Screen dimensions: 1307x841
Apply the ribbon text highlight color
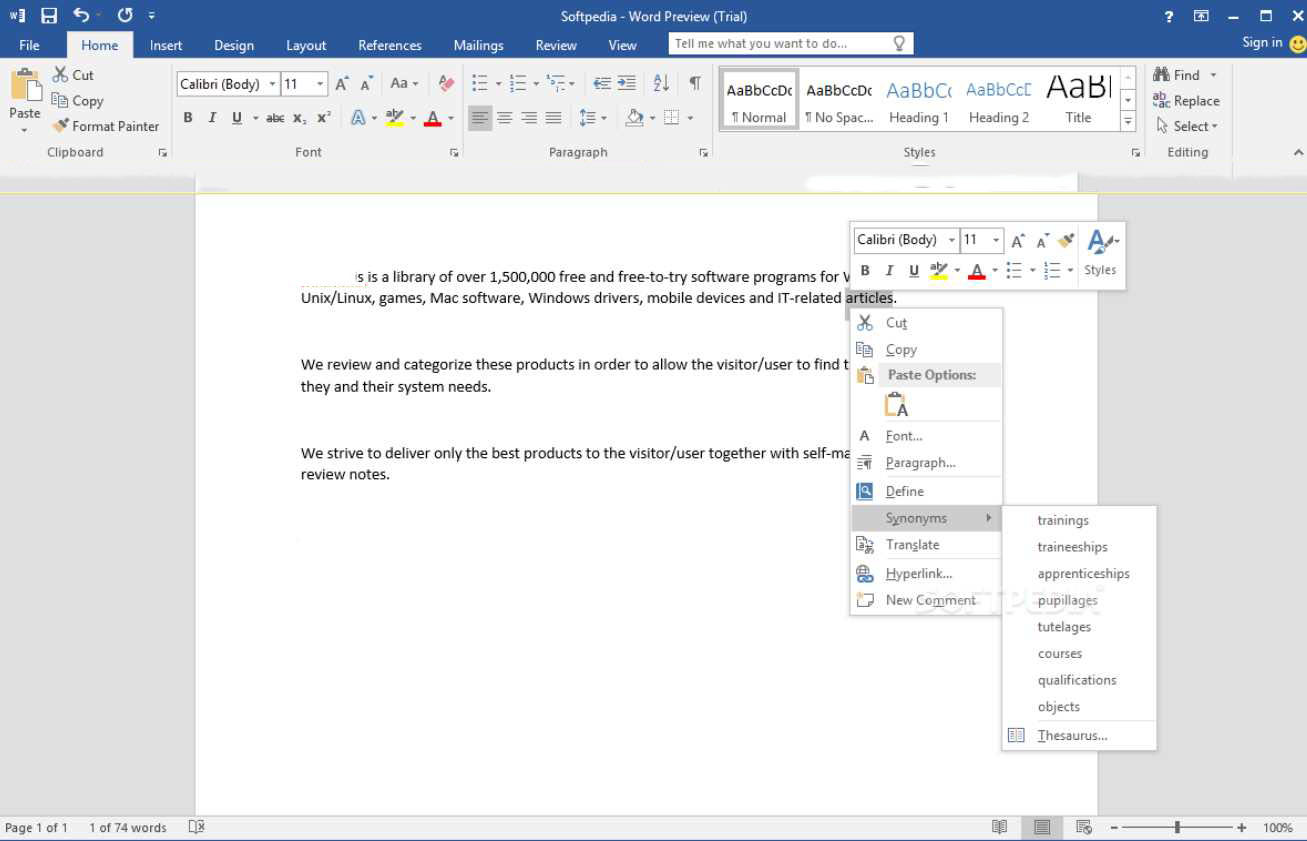click(395, 118)
